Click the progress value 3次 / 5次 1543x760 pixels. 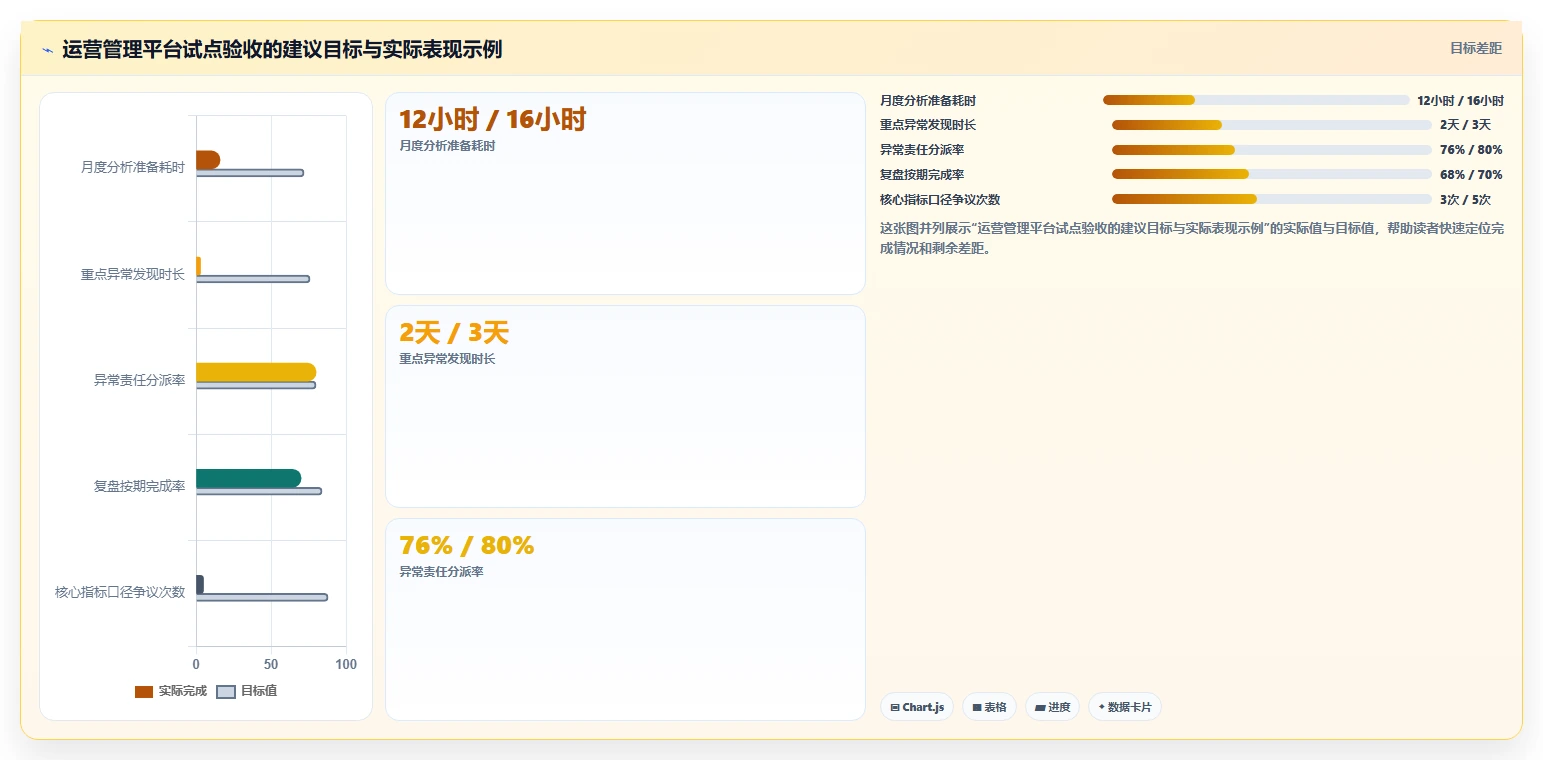[x=1465, y=200]
